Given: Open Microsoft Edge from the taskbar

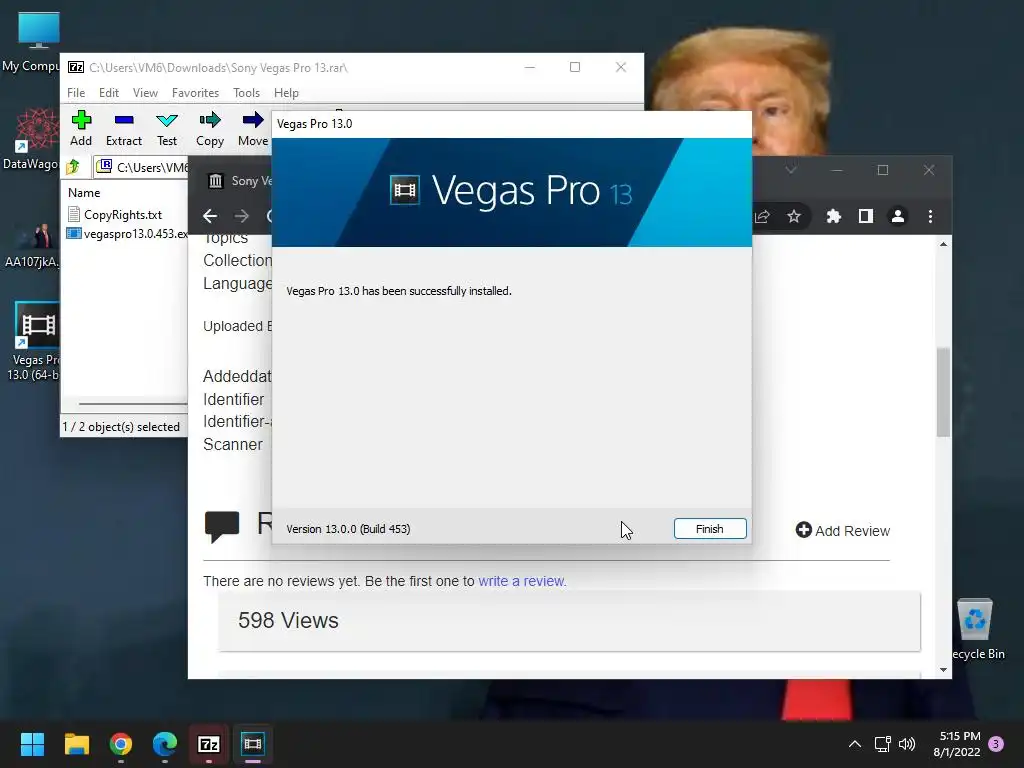Looking at the screenshot, I should pyautogui.click(x=165, y=744).
